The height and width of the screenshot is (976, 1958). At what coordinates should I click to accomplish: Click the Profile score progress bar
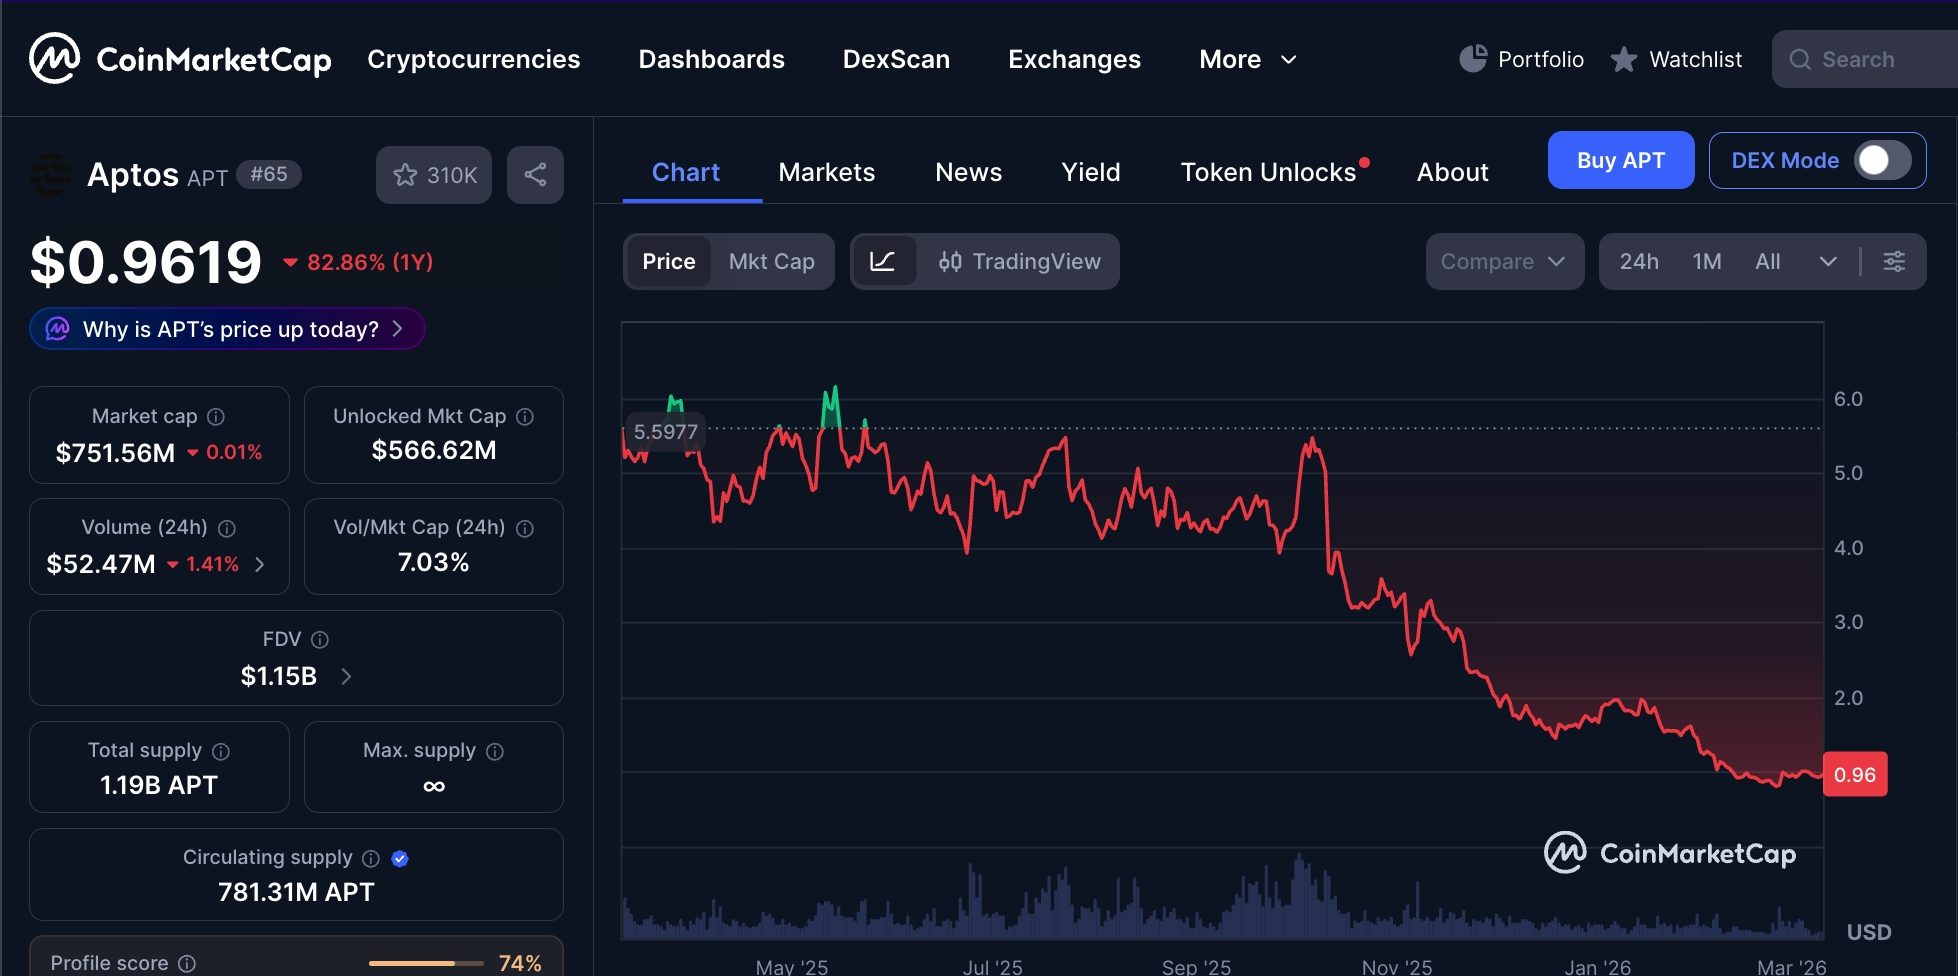pos(426,963)
